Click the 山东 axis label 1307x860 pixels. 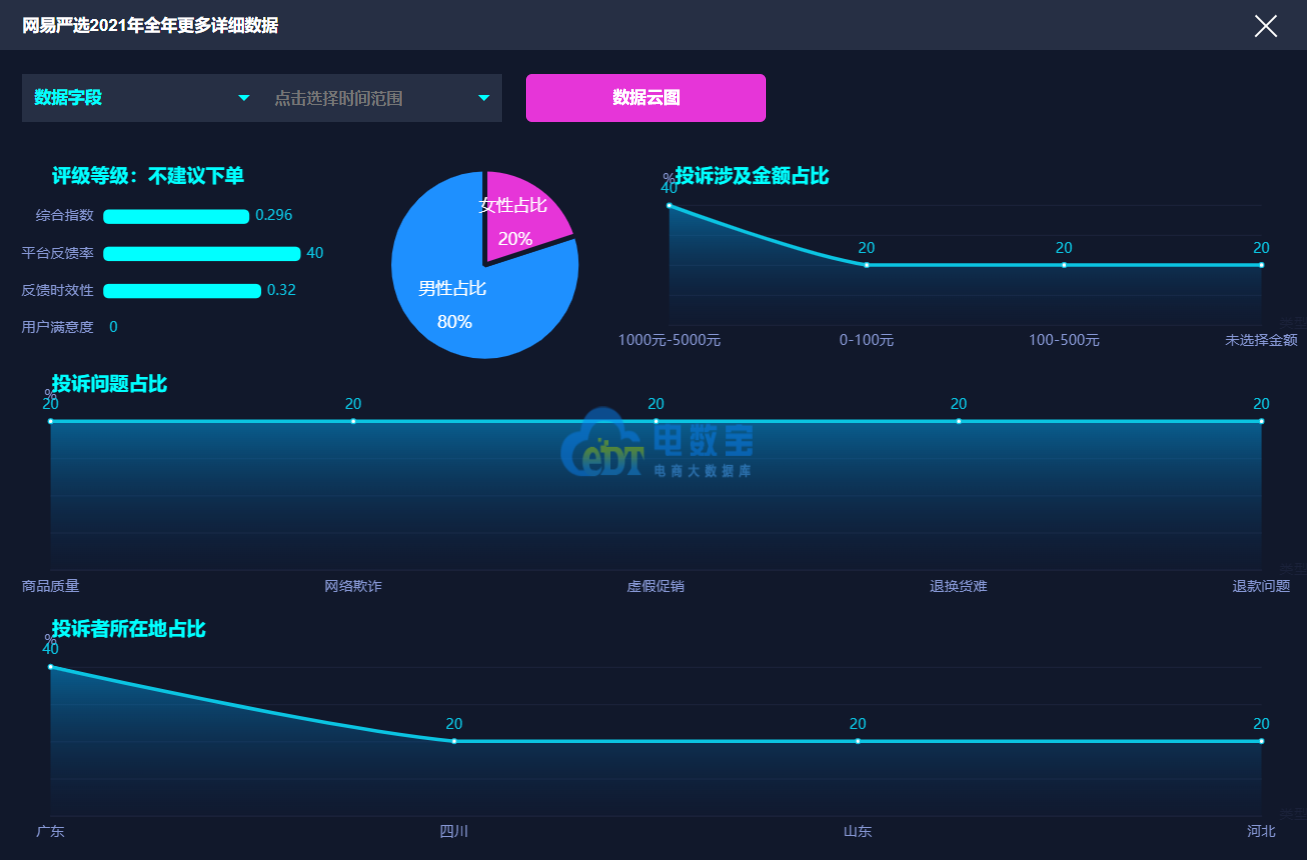[857, 831]
